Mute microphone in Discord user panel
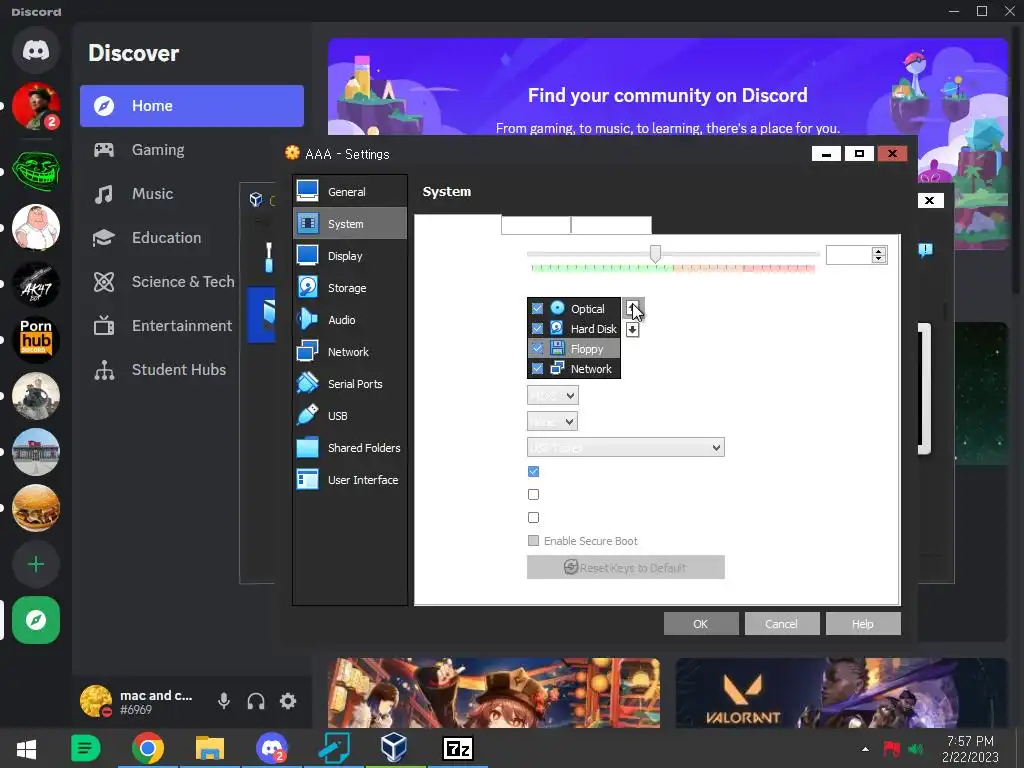 click(x=224, y=701)
